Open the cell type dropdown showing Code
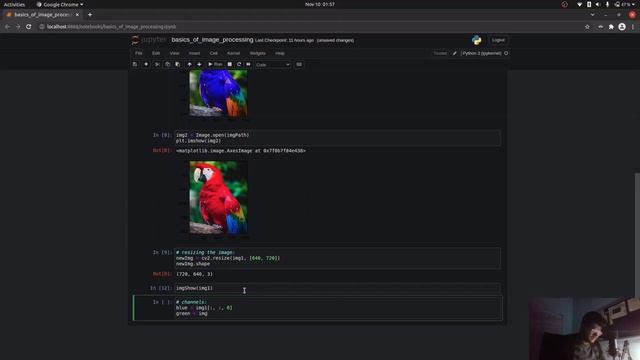Image resolution: width=640 pixels, height=360 pixels. point(273,64)
